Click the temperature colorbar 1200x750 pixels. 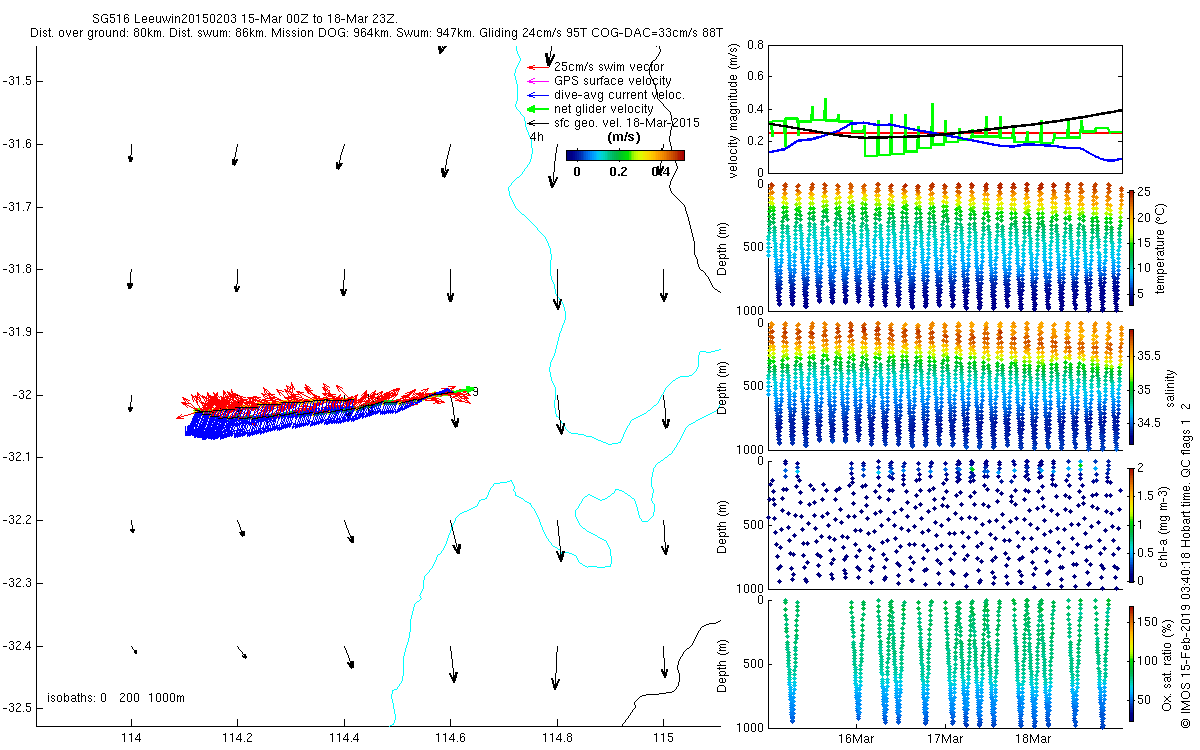coord(1131,248)
